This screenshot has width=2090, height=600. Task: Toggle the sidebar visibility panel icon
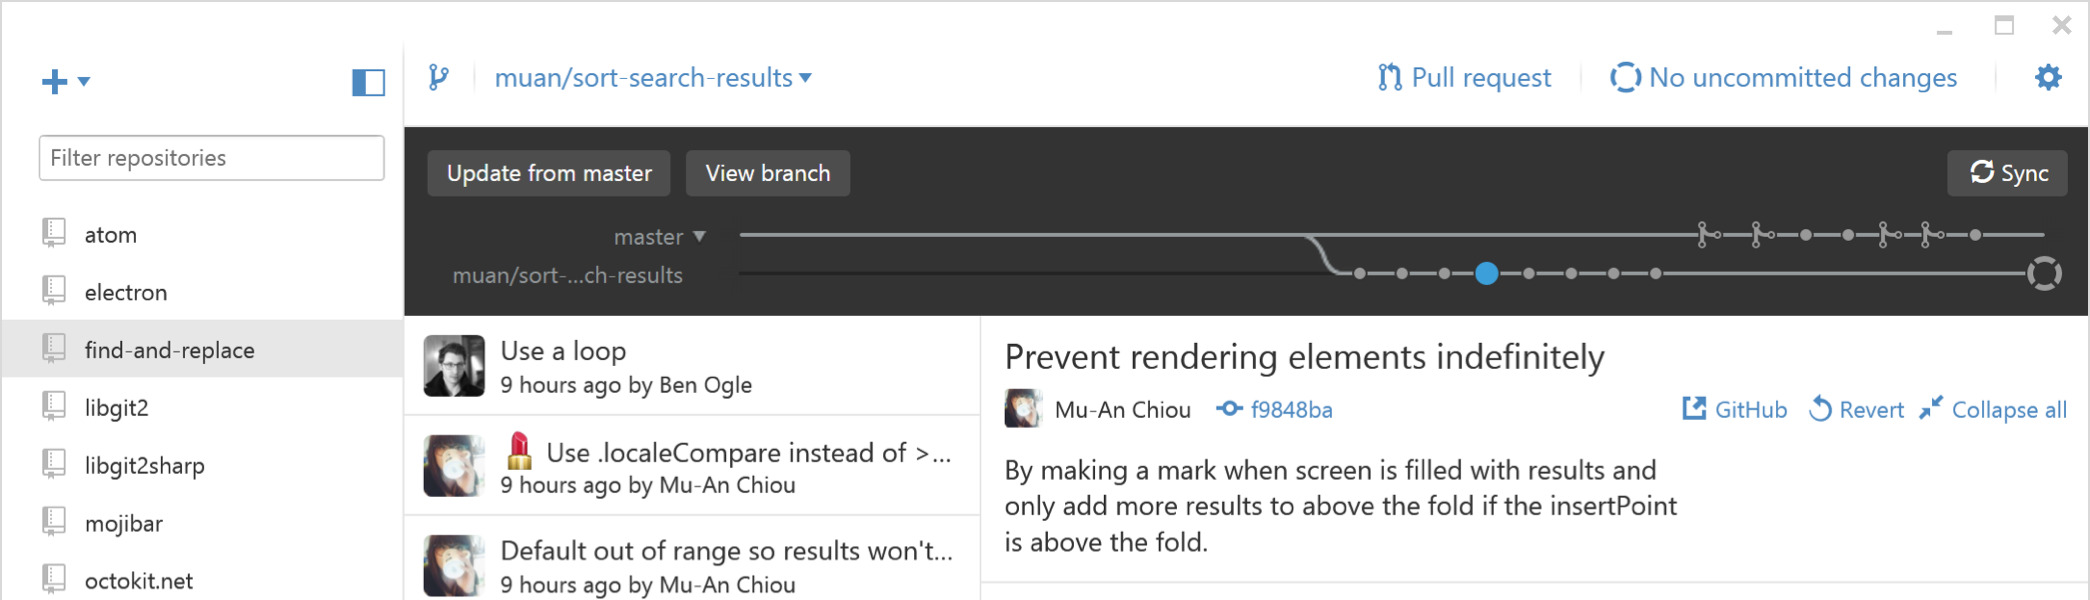point(368,84)
